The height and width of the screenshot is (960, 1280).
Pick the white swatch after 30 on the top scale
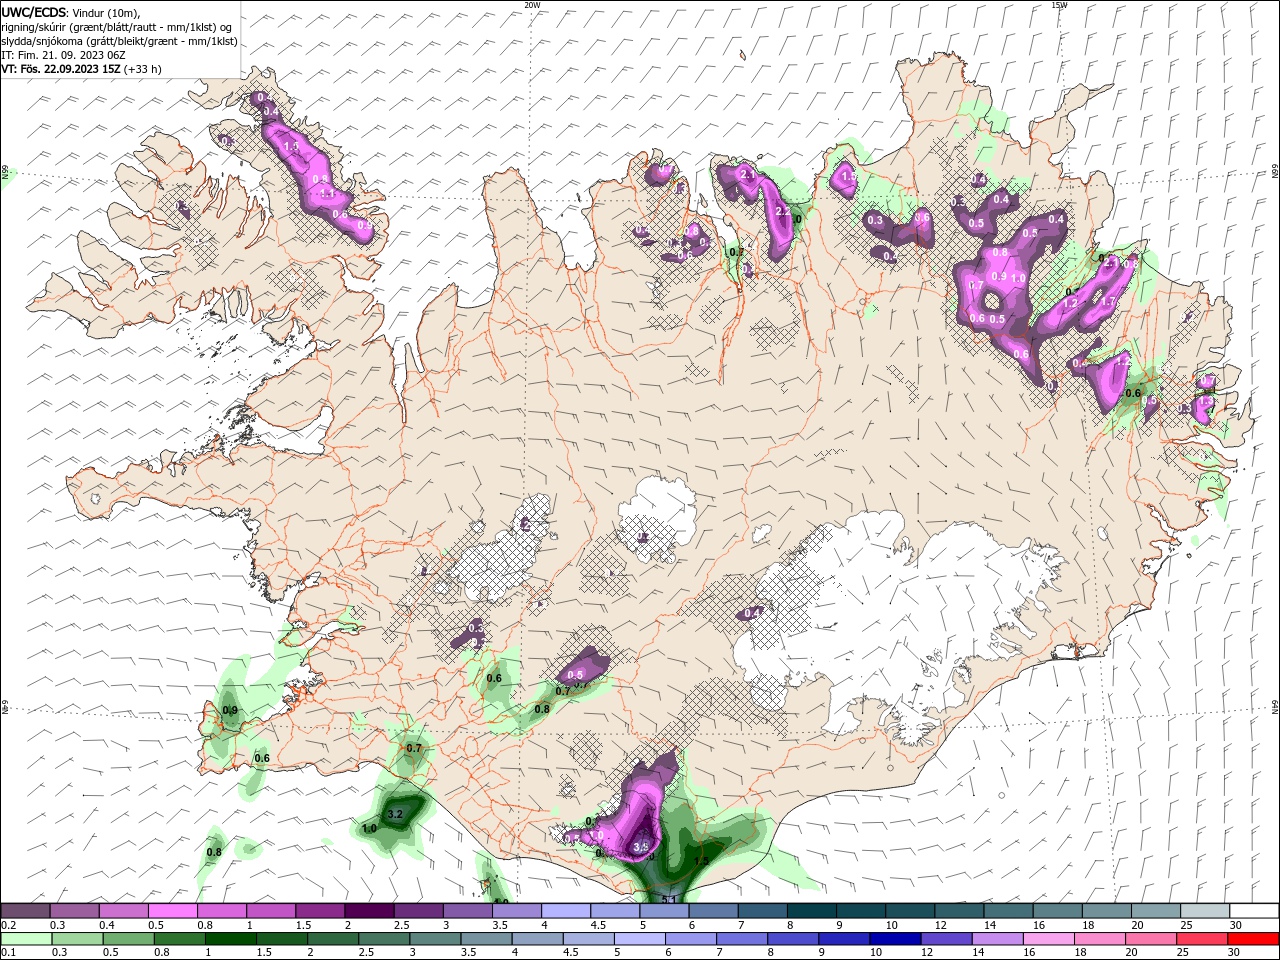point(1253,911)
